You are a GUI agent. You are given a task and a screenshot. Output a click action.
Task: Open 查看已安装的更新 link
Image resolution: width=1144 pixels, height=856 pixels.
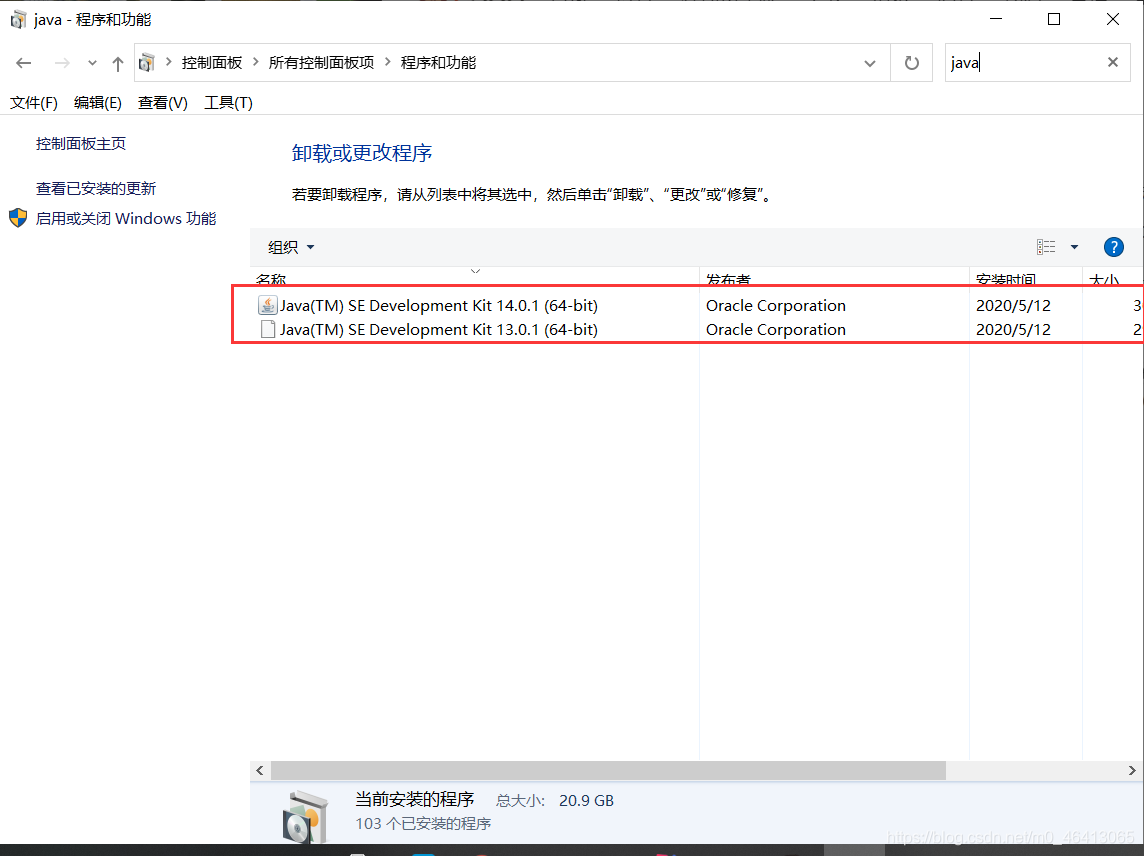tap(96, 188)
